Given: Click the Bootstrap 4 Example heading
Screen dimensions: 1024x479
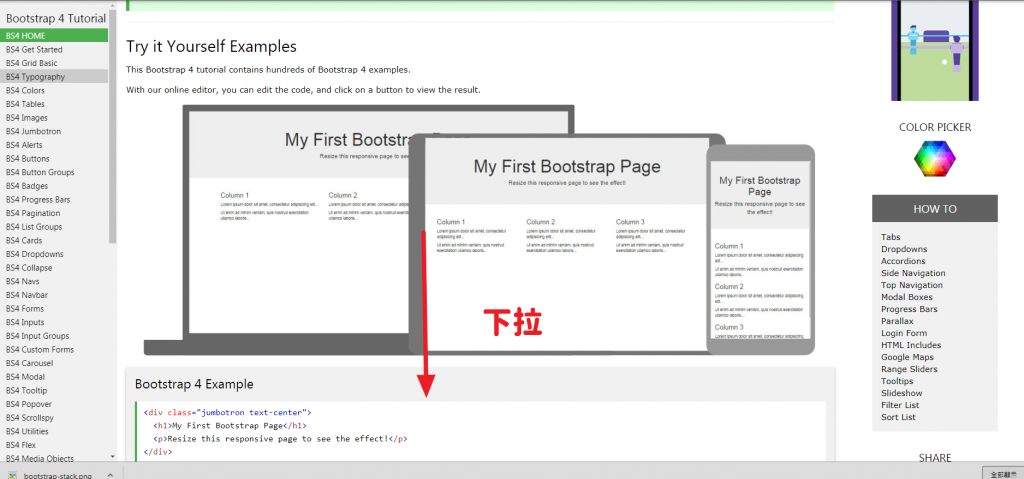Looking at the screenshot, I should click(x=194, y=384).
